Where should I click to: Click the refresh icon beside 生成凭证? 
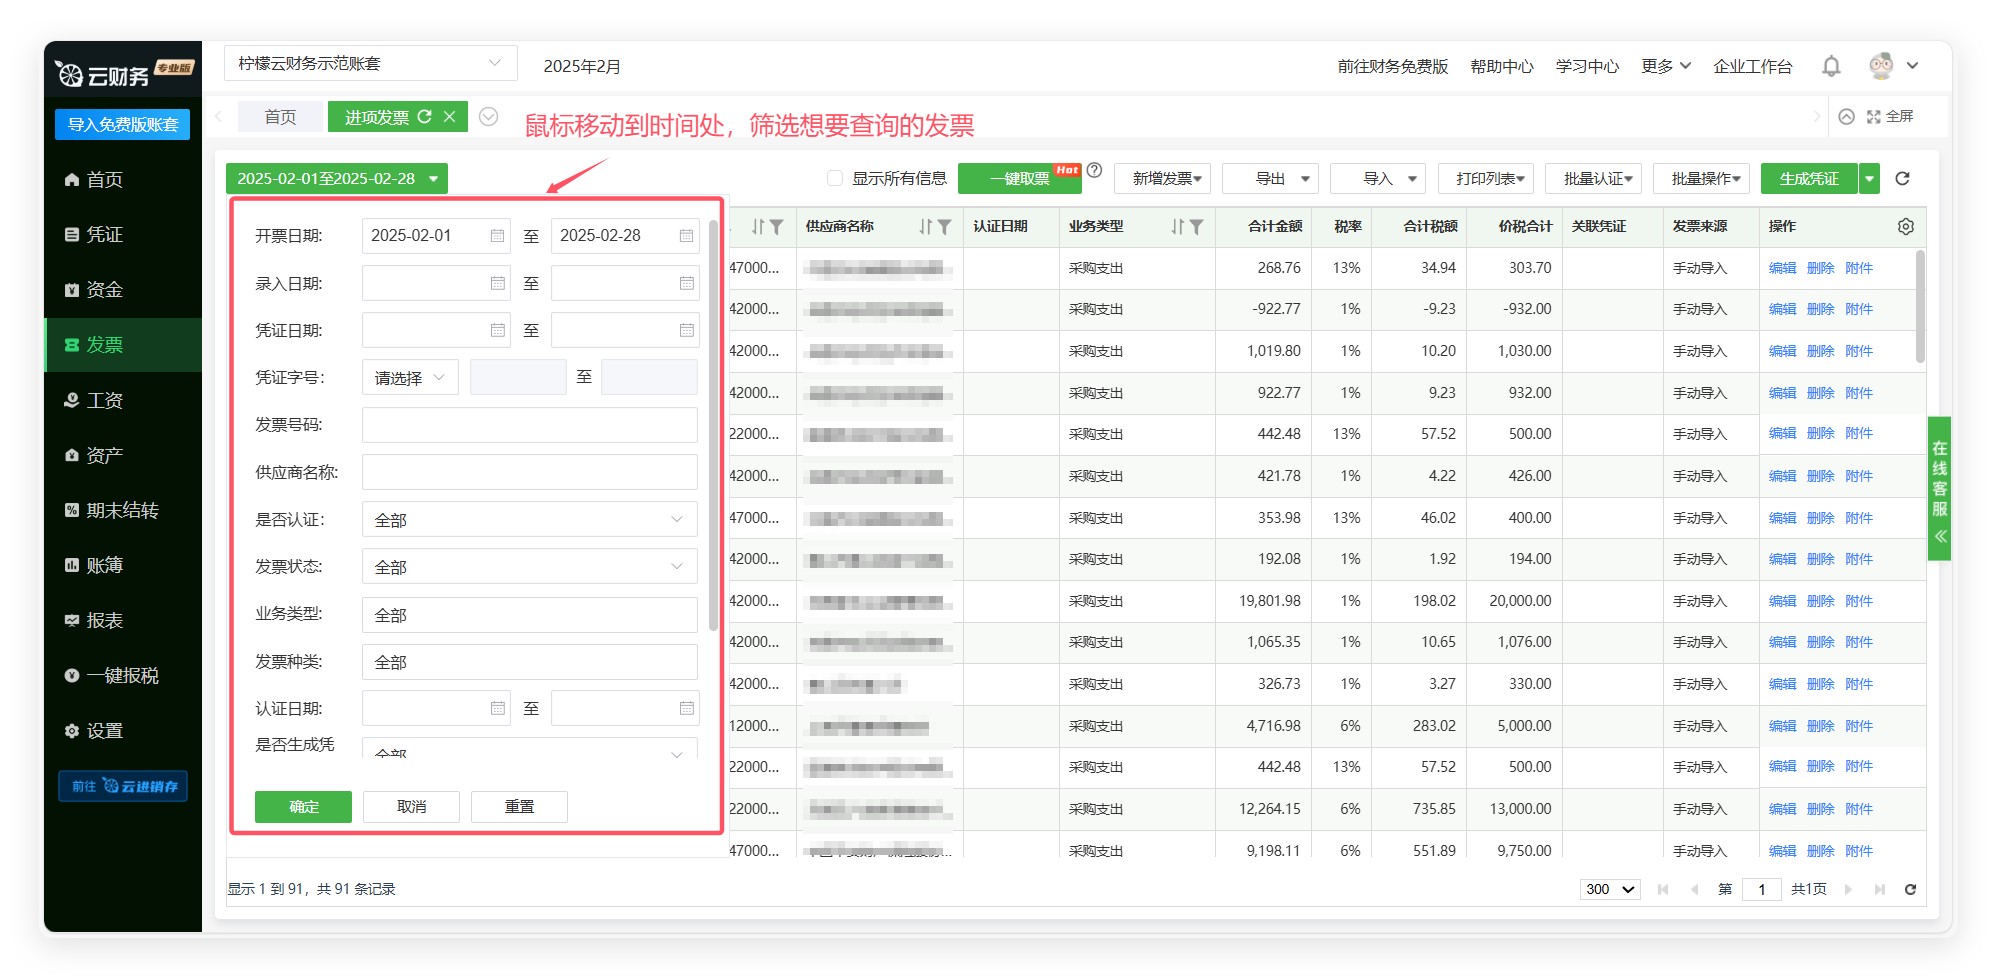tap(1902, 179)
